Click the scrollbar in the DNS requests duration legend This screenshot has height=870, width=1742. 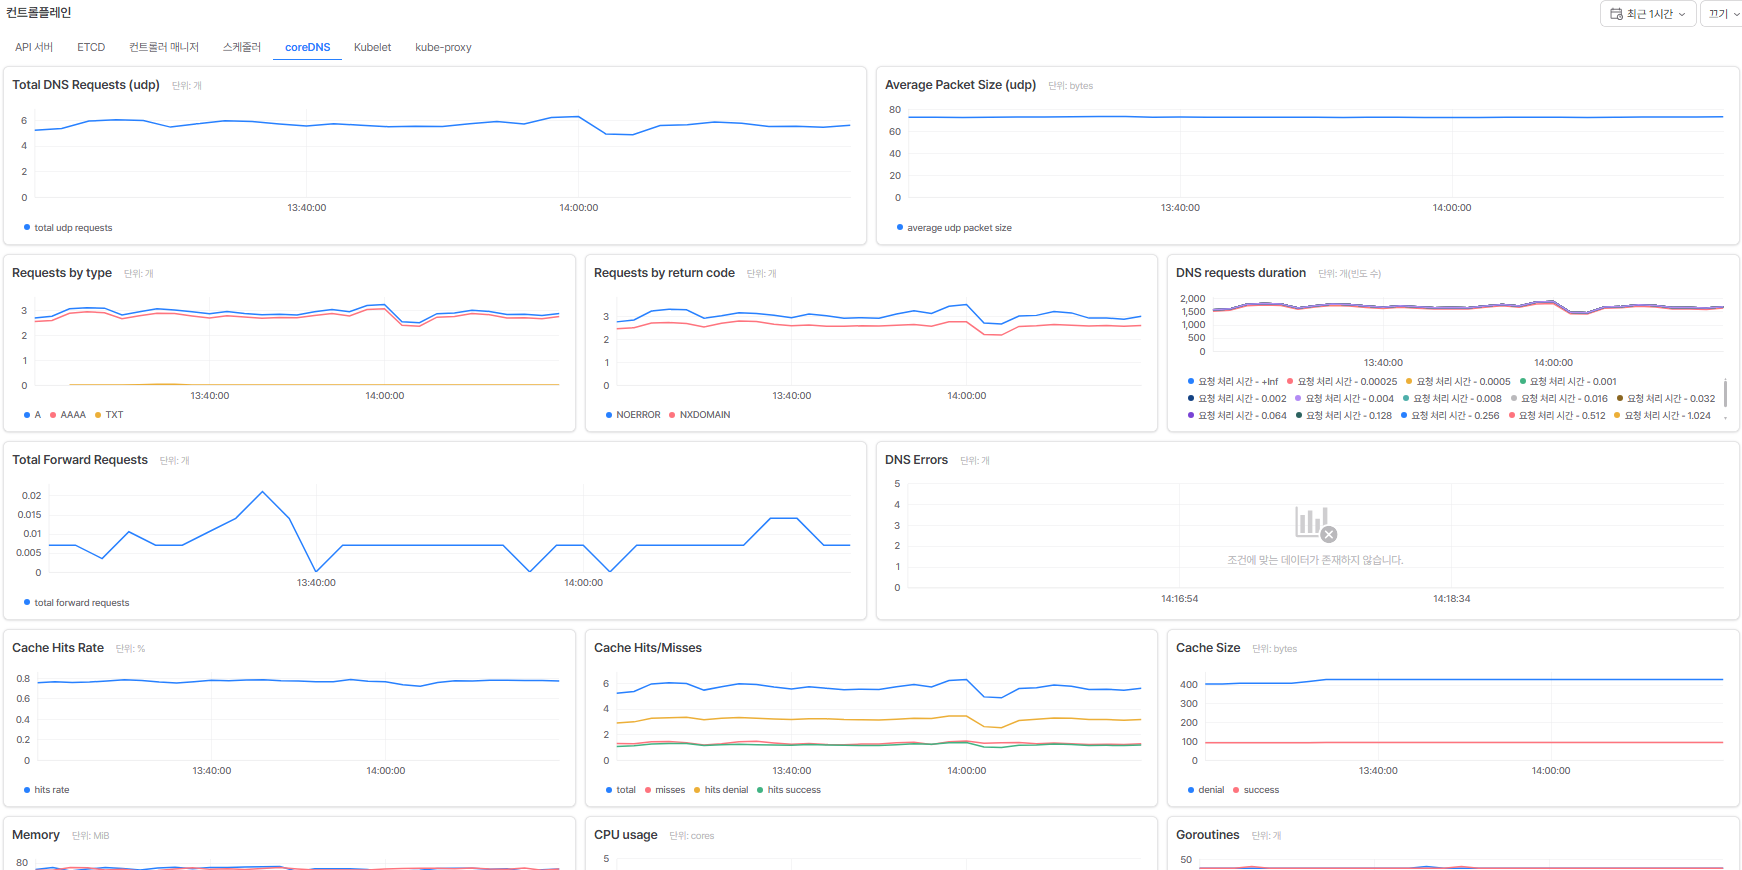click(1726, 392)
